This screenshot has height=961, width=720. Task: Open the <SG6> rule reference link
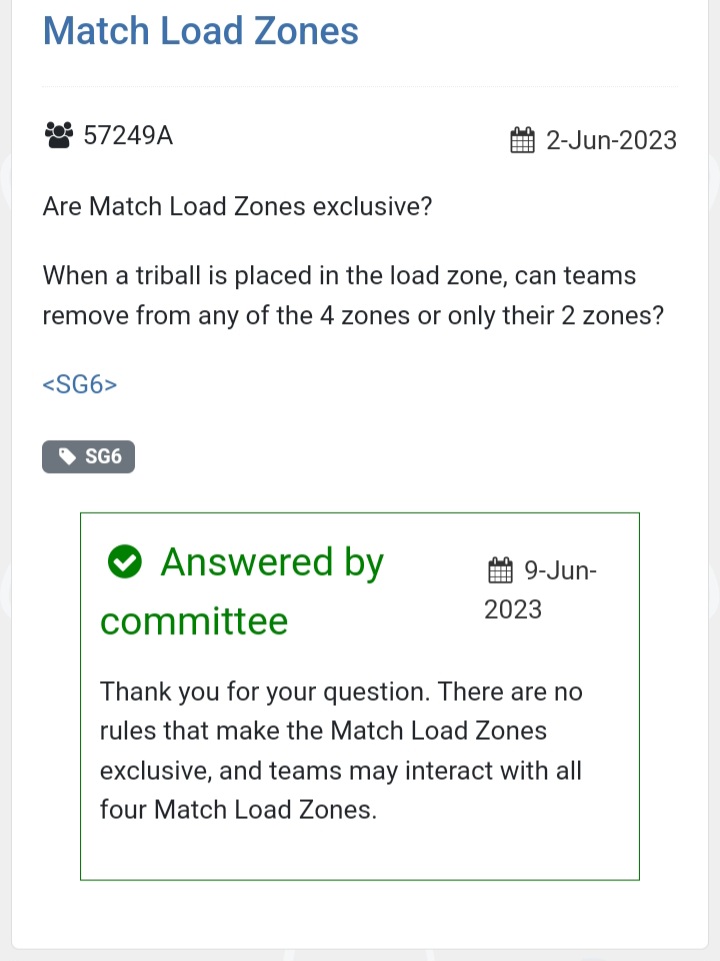(x=80, y=385)
